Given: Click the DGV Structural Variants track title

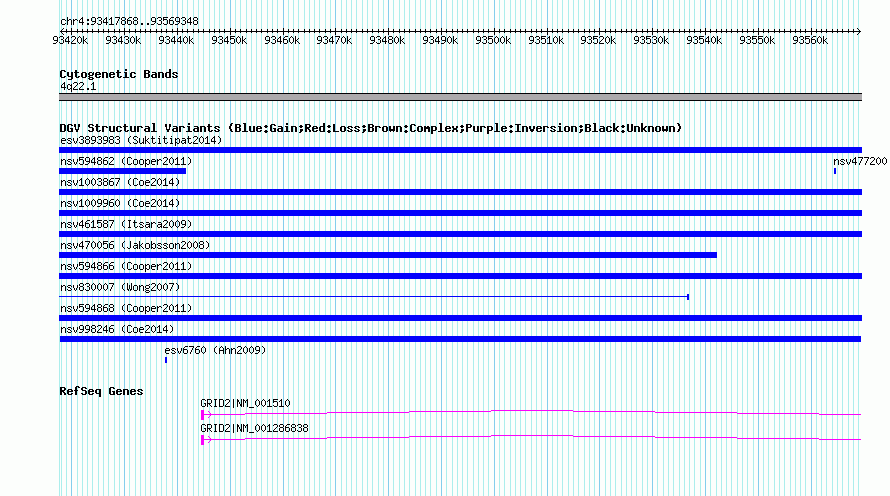Looking at the screenshot, I should [x=371, y=128].
